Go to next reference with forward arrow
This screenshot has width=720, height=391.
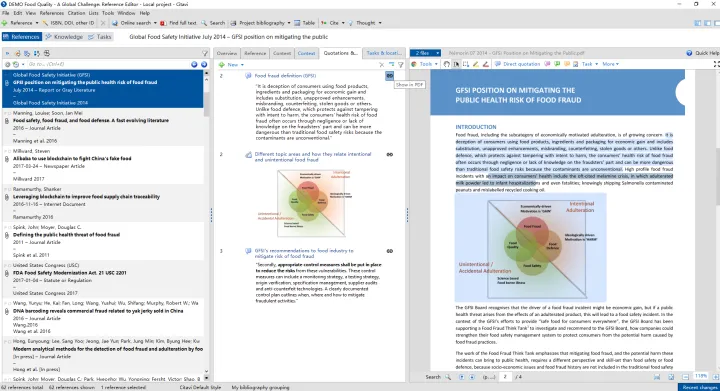(x=204, y=64)
